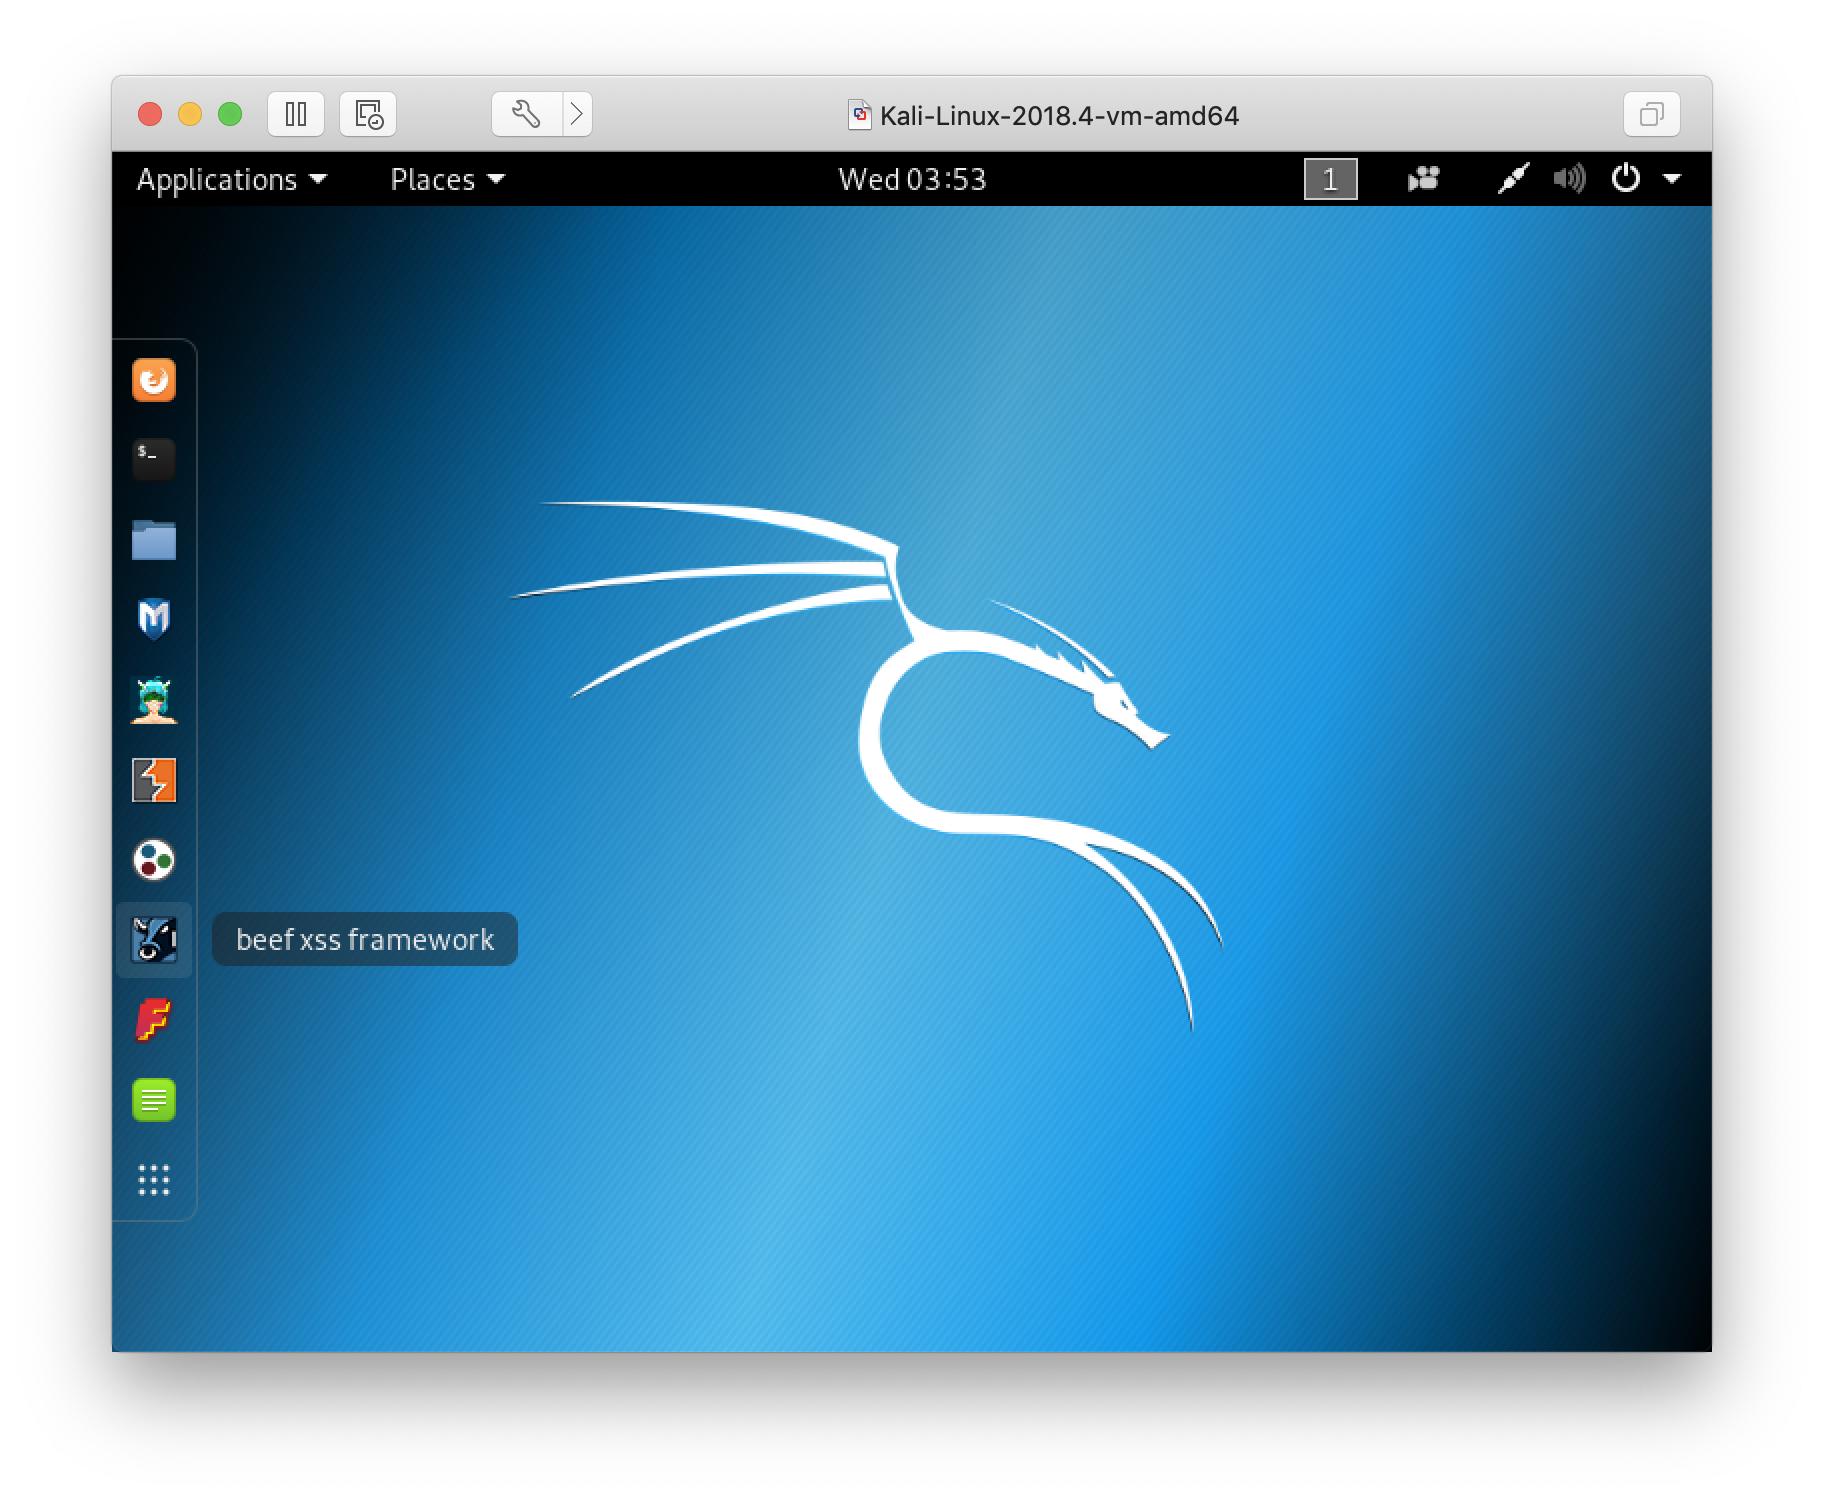
Task: Click the beef xss framework tooltip label
Action: tap(365, 940)
